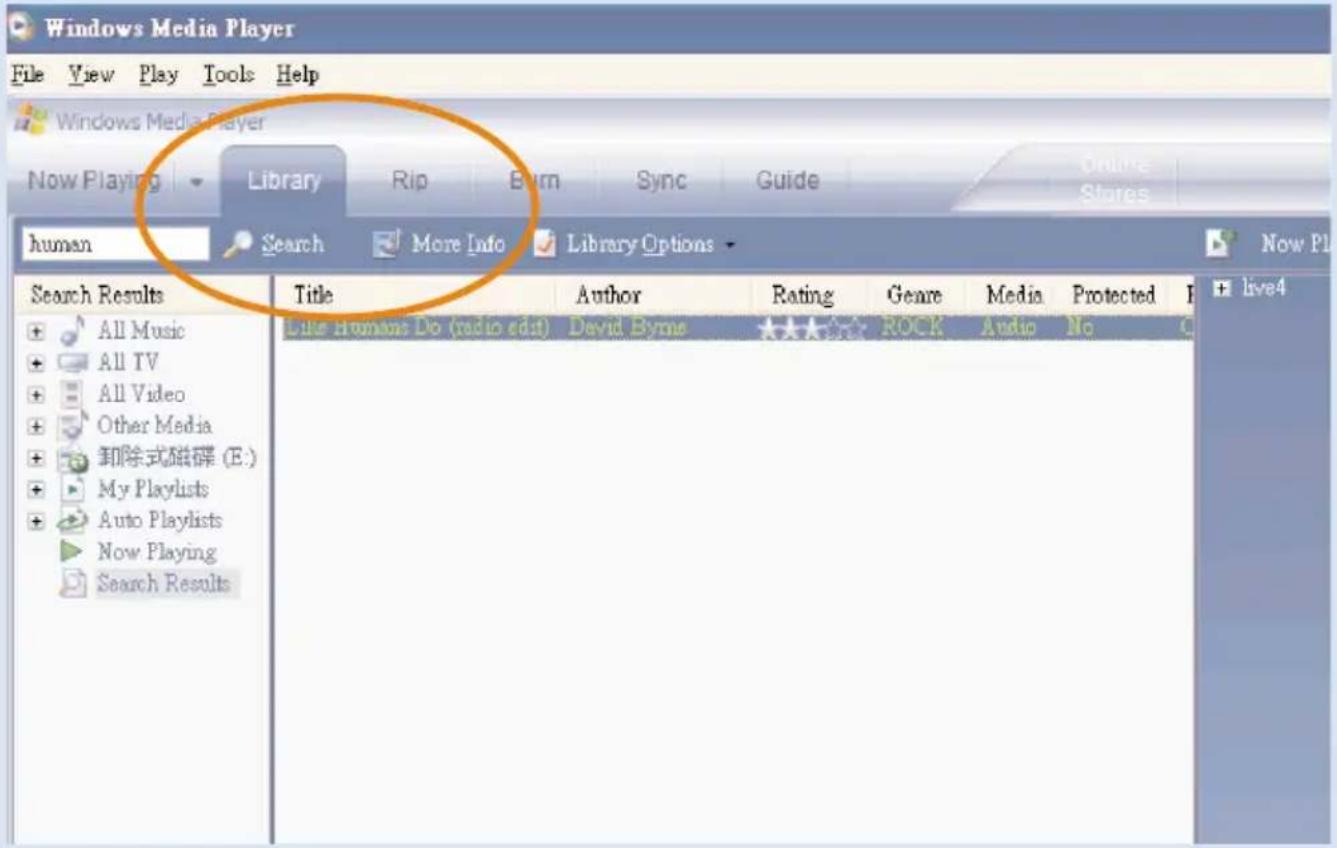Viewport: 1337px width, 848px height.
Task: Select the live4 playlist label
Action: pyautogui.click(x=1264, y=288)
